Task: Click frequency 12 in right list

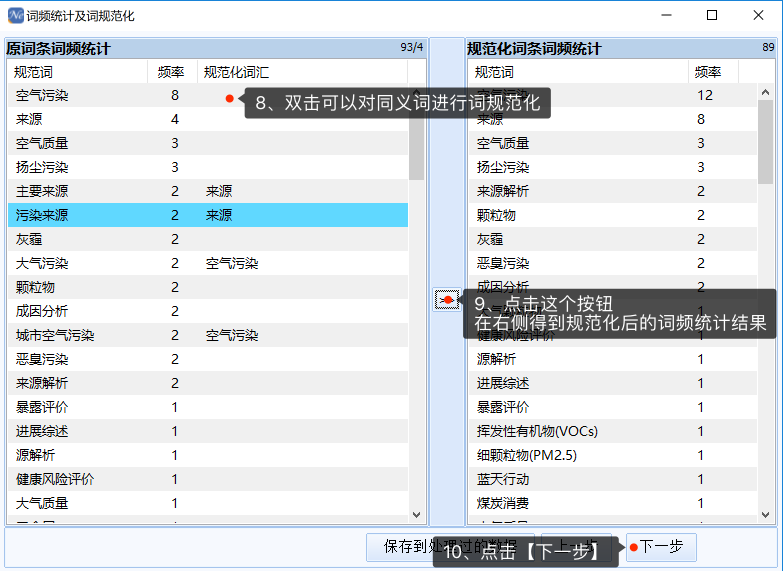Action: click(x=705, y=95)
